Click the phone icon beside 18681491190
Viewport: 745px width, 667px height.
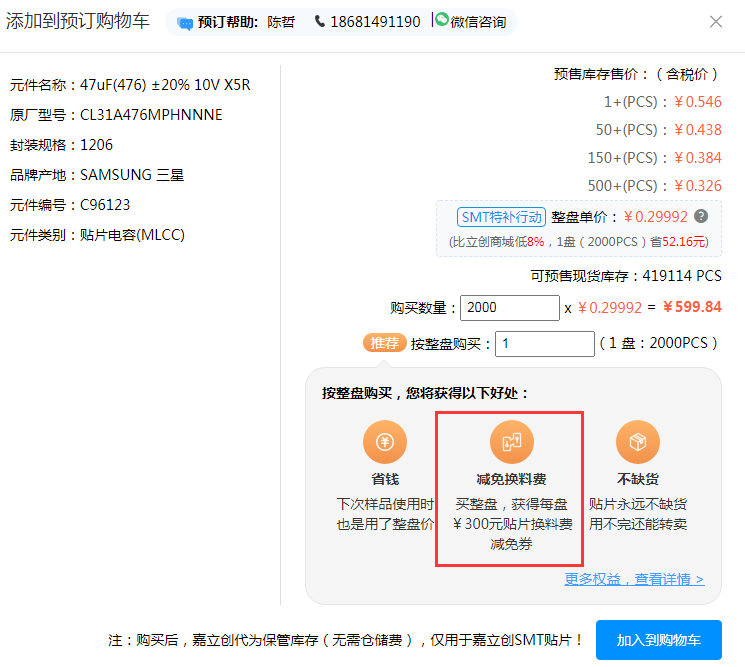pos(320,21)
